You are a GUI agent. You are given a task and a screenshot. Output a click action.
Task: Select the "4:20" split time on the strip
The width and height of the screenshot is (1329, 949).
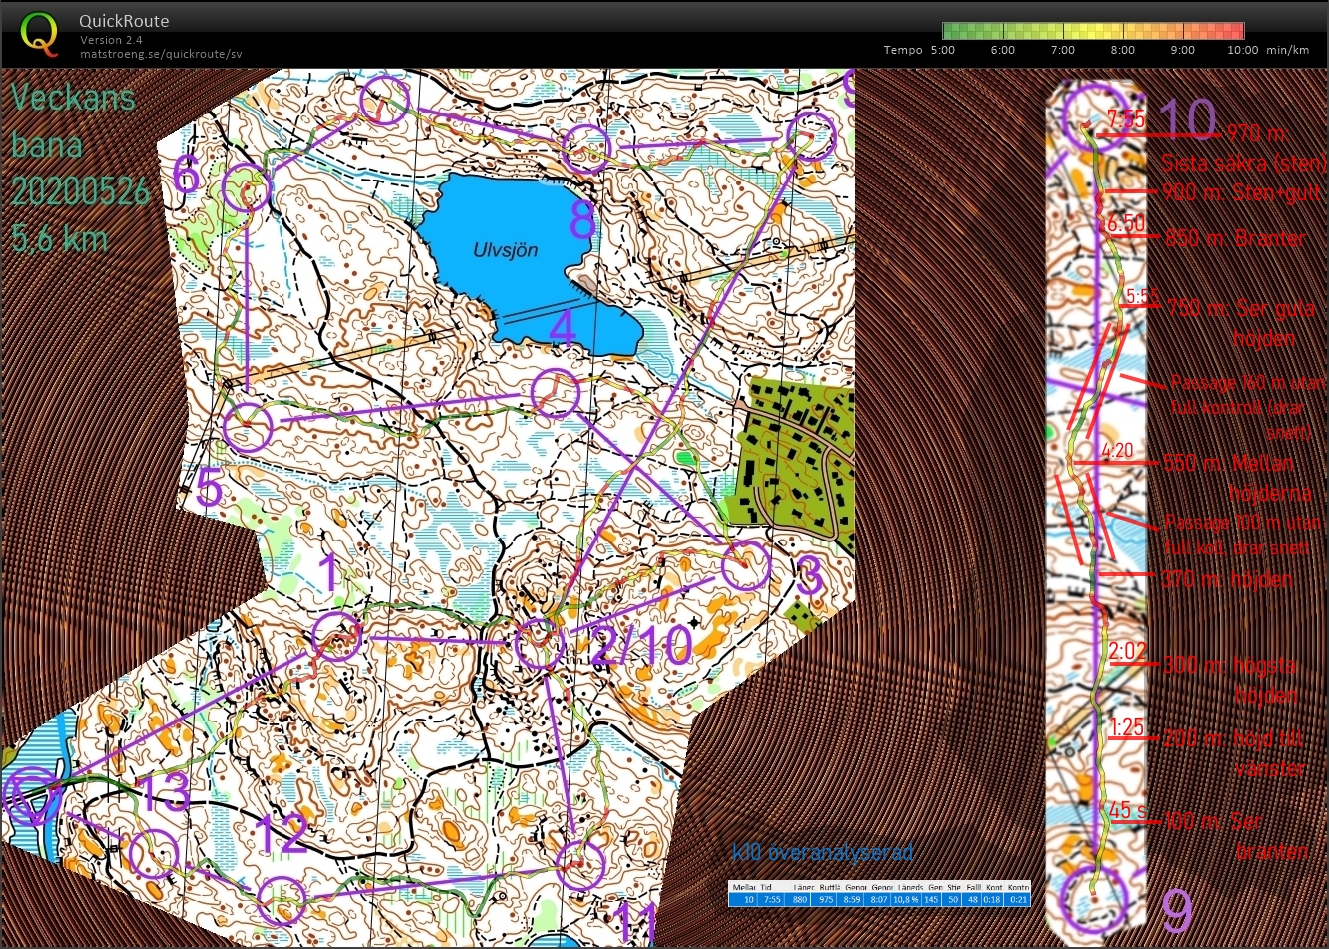tap(1117, 451)
